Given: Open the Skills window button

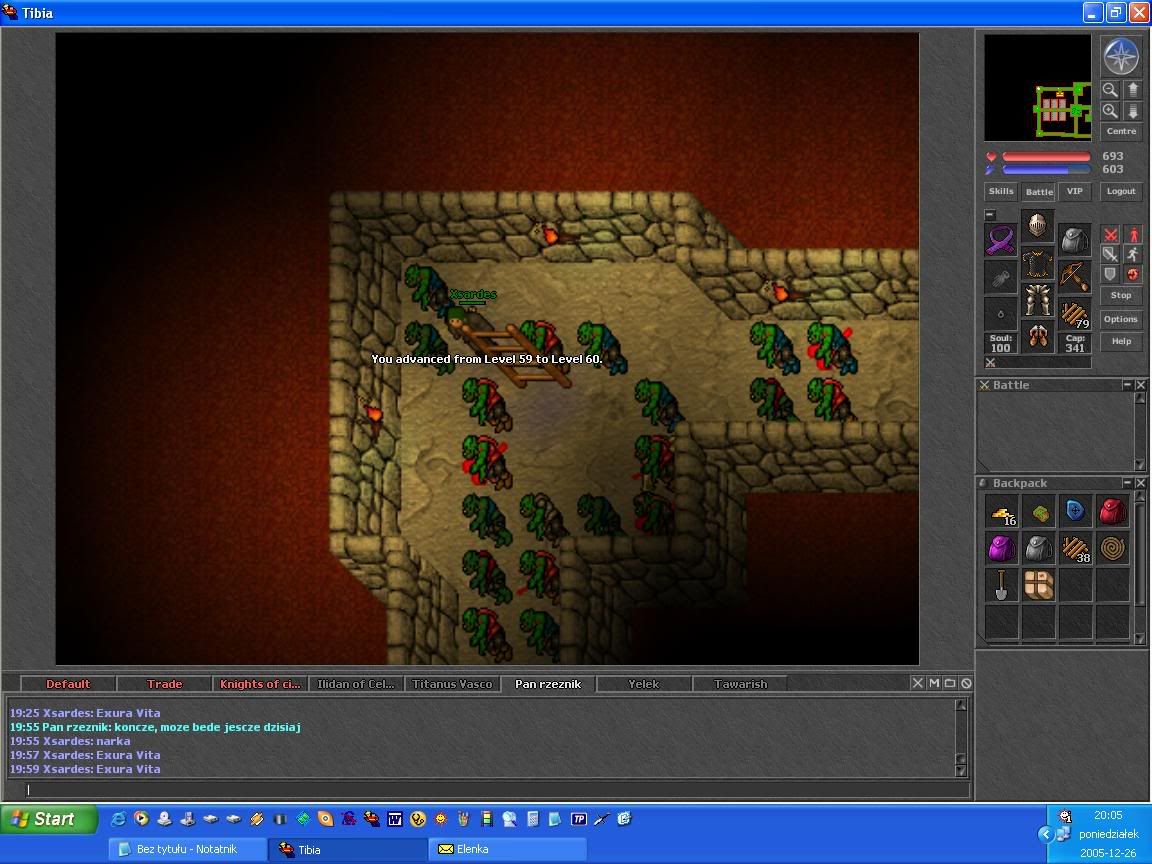Looking at the screenshot, I should (1001, 191).
